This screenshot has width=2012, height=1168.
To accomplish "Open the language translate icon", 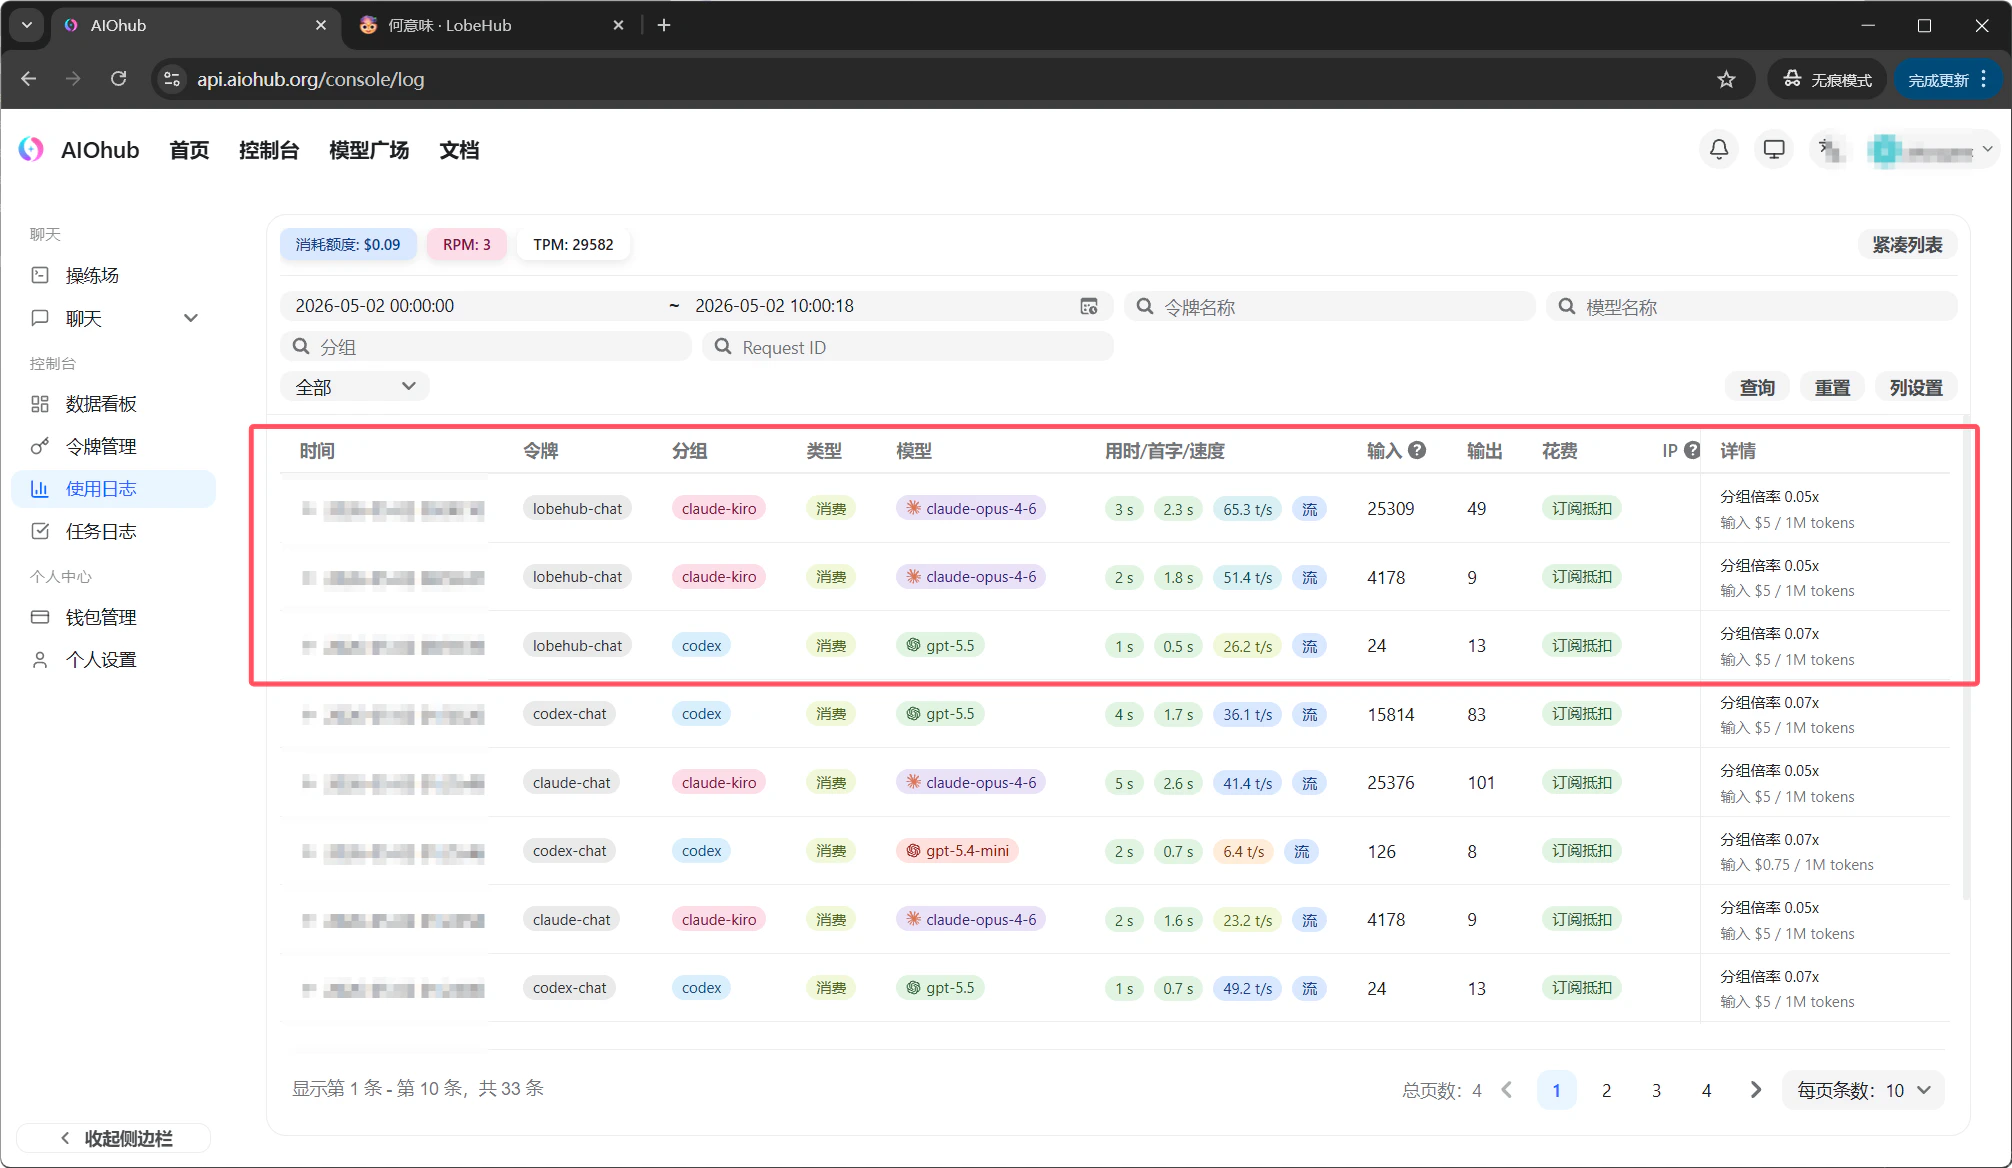I will tap(1829, 150).
